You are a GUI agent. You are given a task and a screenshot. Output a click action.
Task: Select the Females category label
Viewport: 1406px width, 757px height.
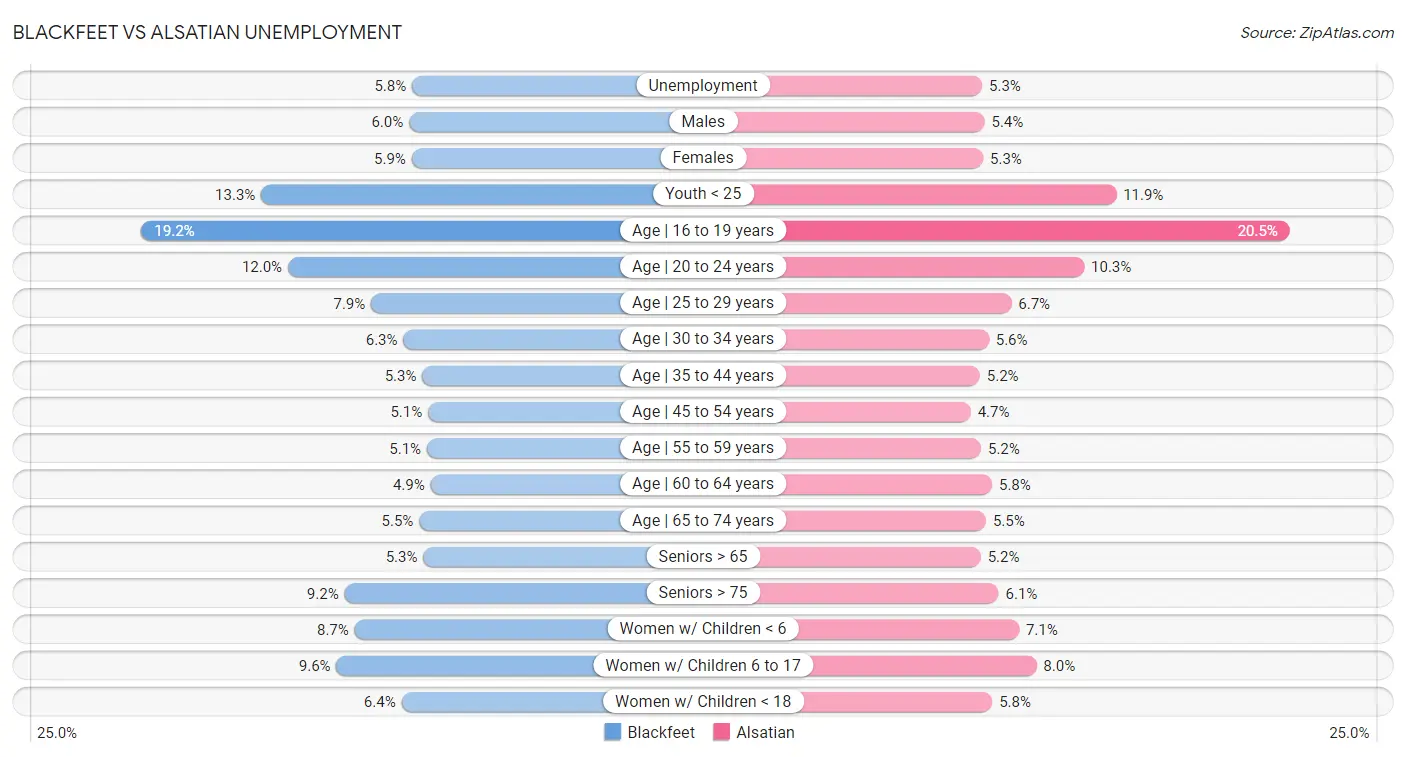point(703,158)
